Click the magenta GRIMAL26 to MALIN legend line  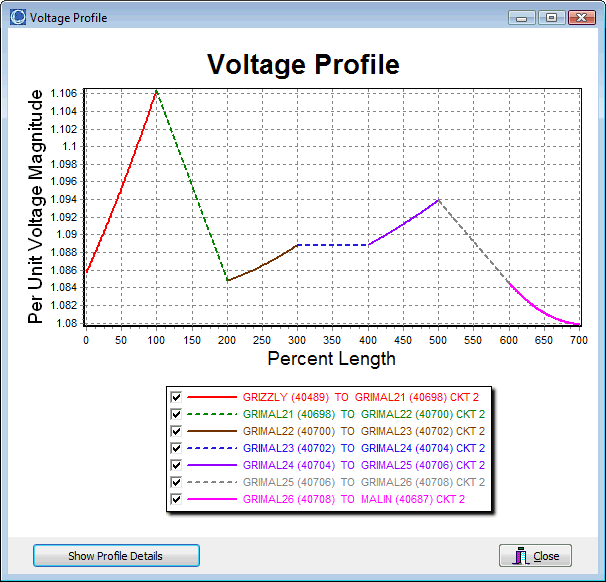click(x=212, y=499)
